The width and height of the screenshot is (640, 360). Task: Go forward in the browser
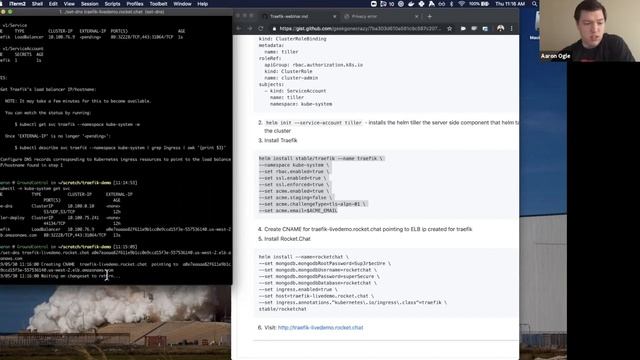click(x=249, y=29)
